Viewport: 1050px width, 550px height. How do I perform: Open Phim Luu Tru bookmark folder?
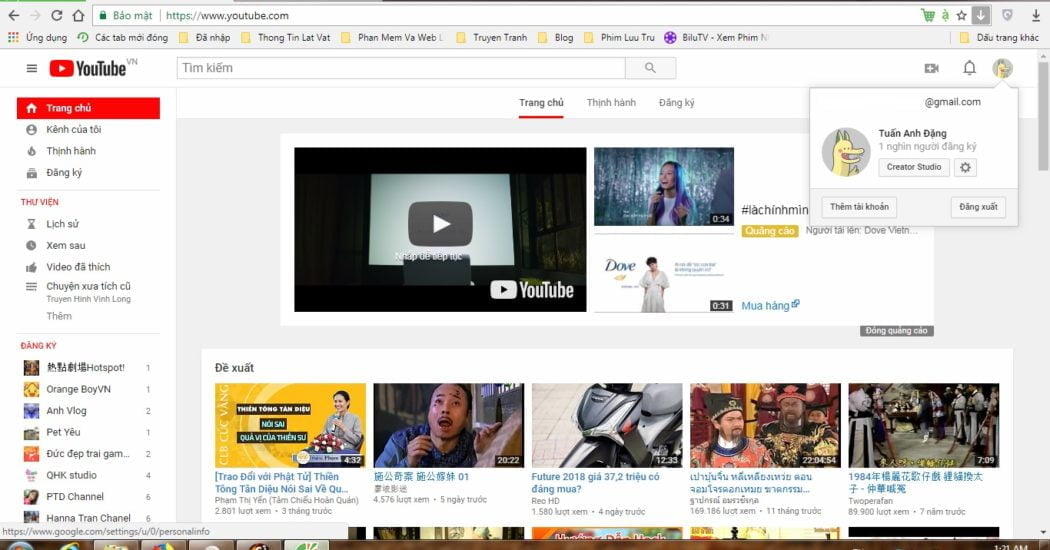pos(619,38)
